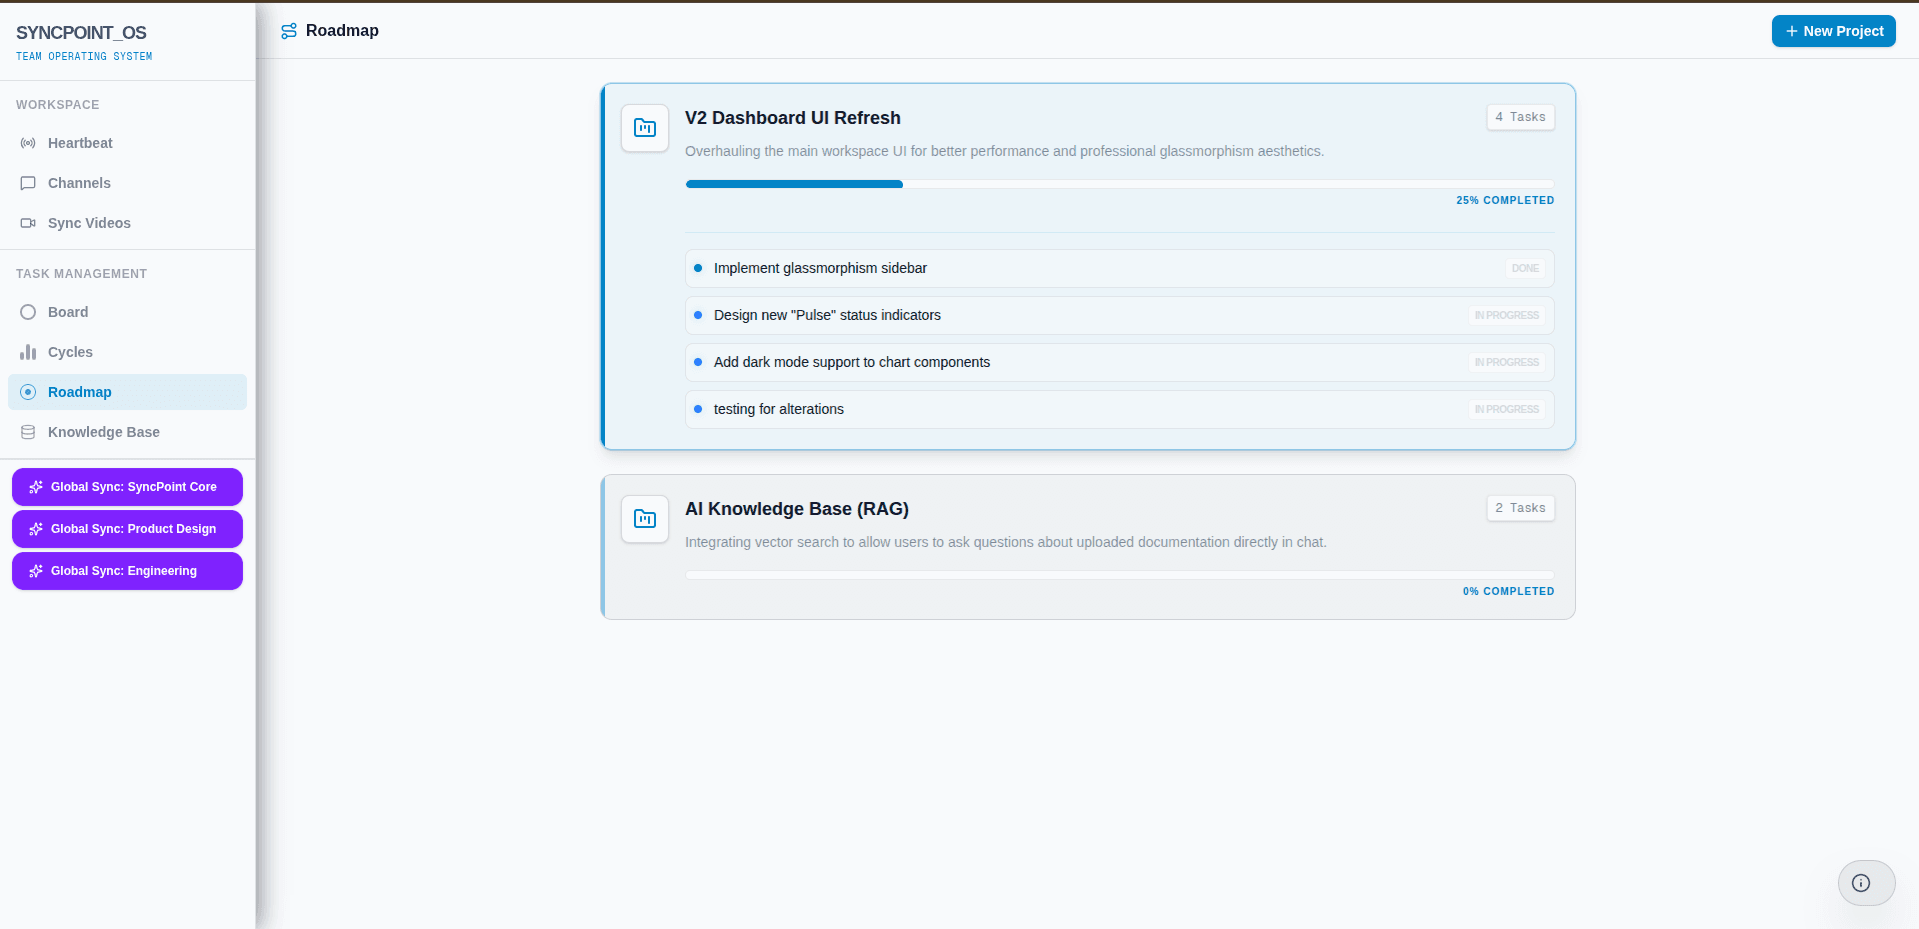This screenshot has height=929, width=1919.
Task: Toggle the status dot beside Implement glassmorphism sidebar
Action: pyautogui.click(x=698, y=268)
